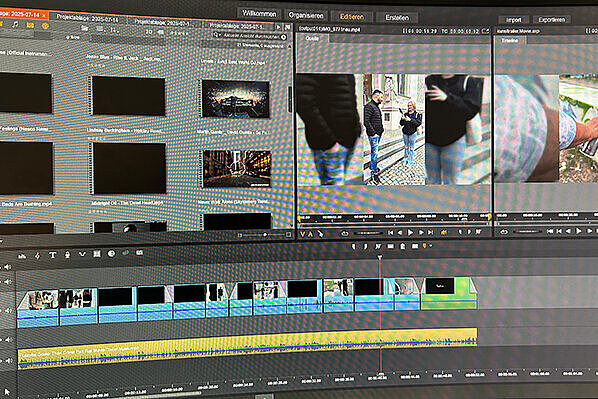598x399 pixels.
Task: Adjust the timeline player shuttle slider
Action: click(x=527, y=231)
